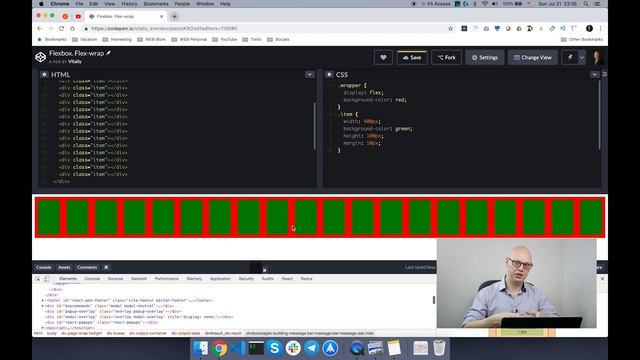Open the YouTube bookmarks folder
The height and width of the screenshot is (360, 640).
pos(224,40)
